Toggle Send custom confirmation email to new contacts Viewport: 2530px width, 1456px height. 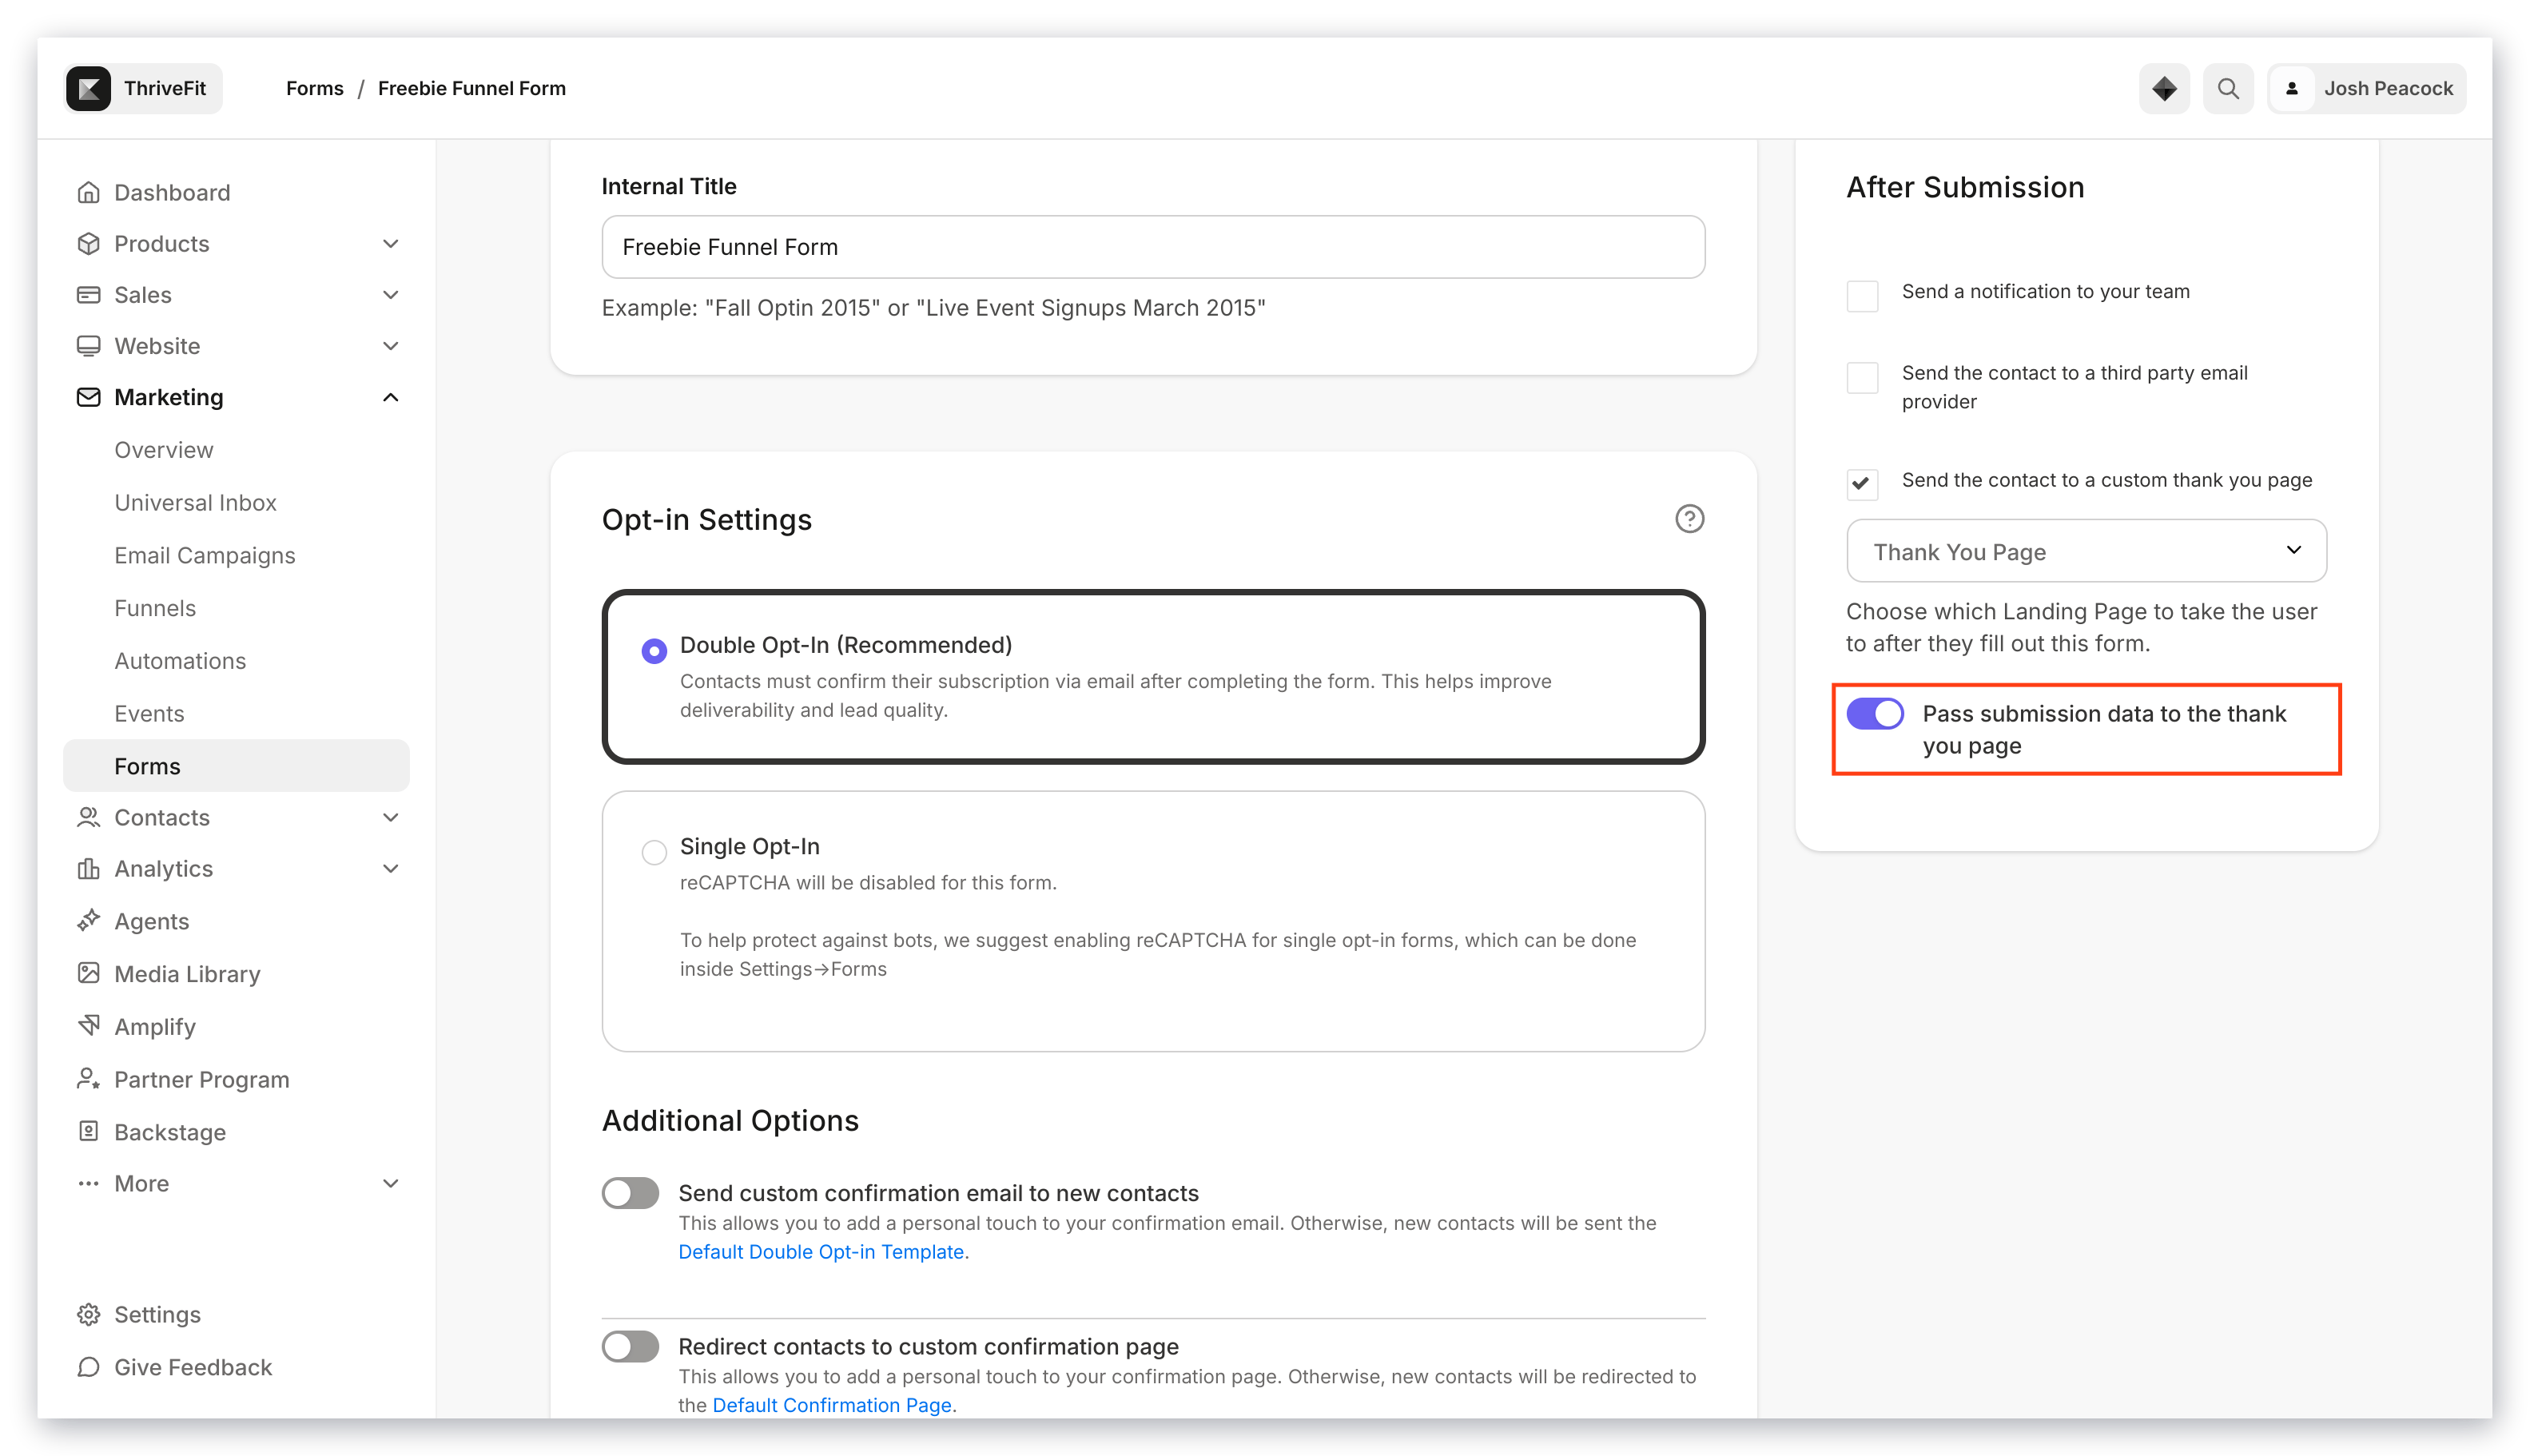[630, 1193]
